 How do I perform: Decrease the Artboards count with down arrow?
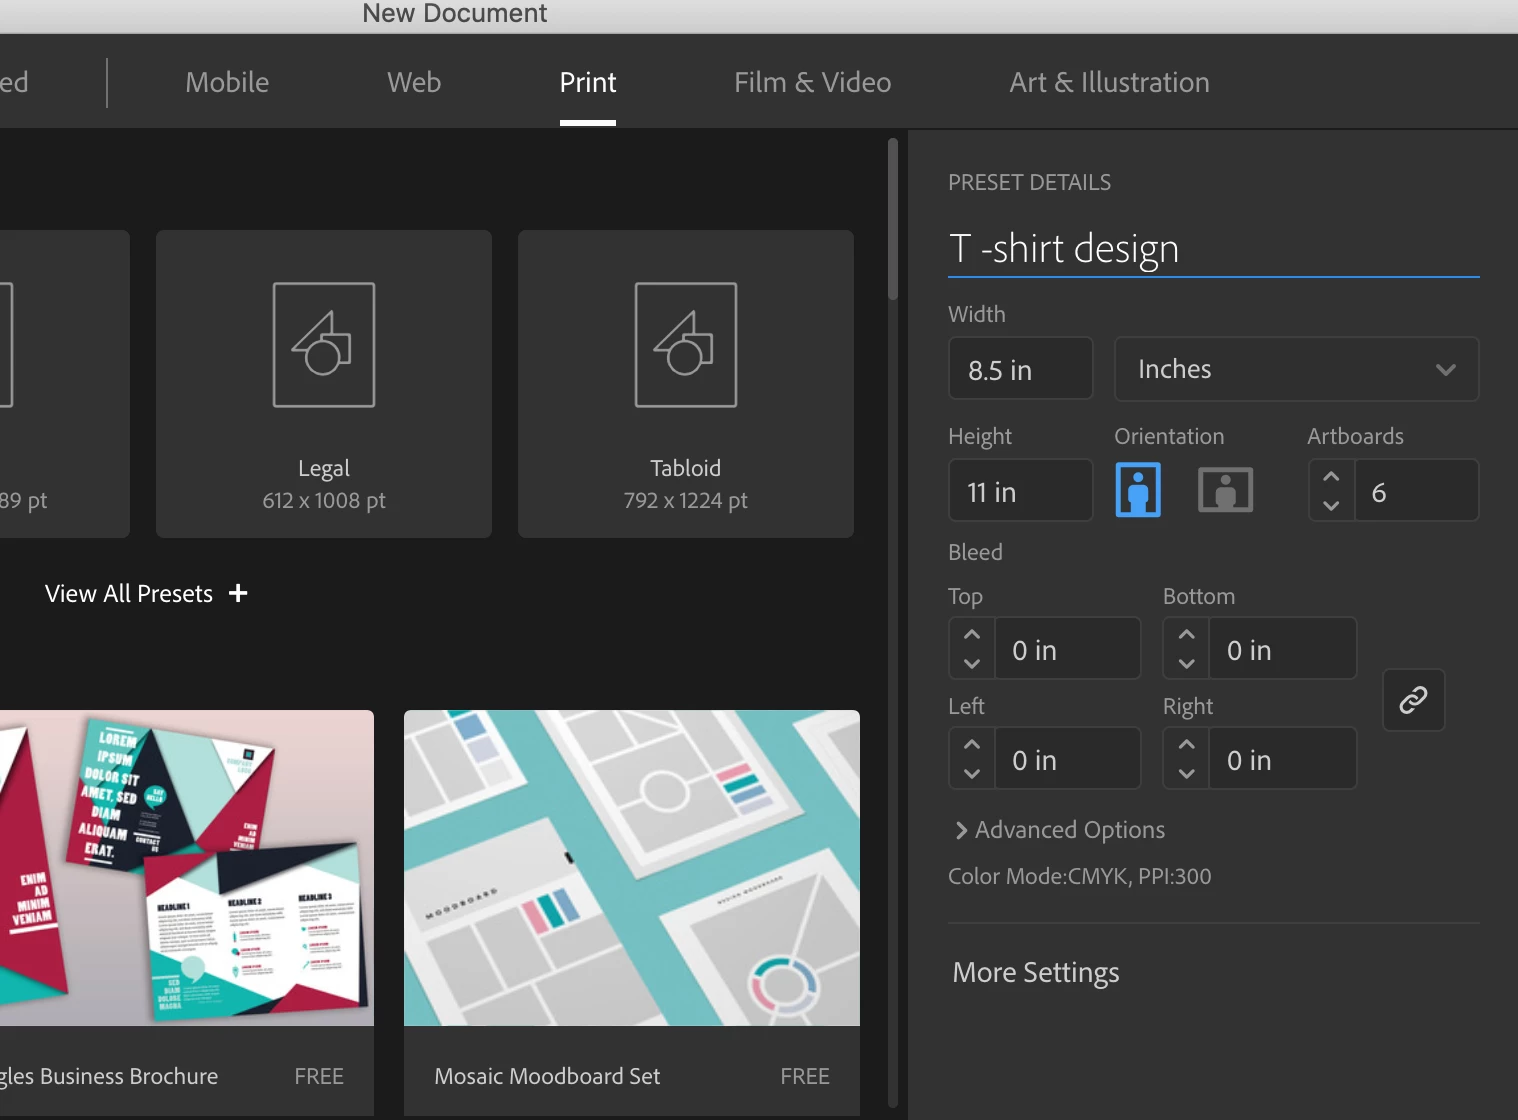pyautogui.click(x=1331, y=505)
